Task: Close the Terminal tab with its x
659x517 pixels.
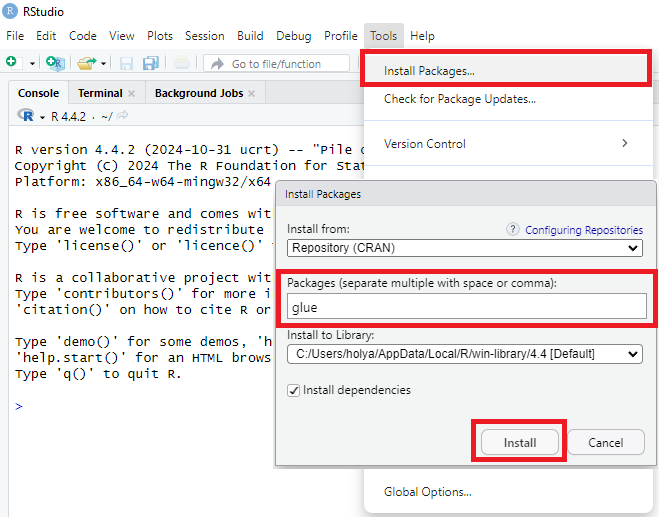Action: [x=131, y=93]
